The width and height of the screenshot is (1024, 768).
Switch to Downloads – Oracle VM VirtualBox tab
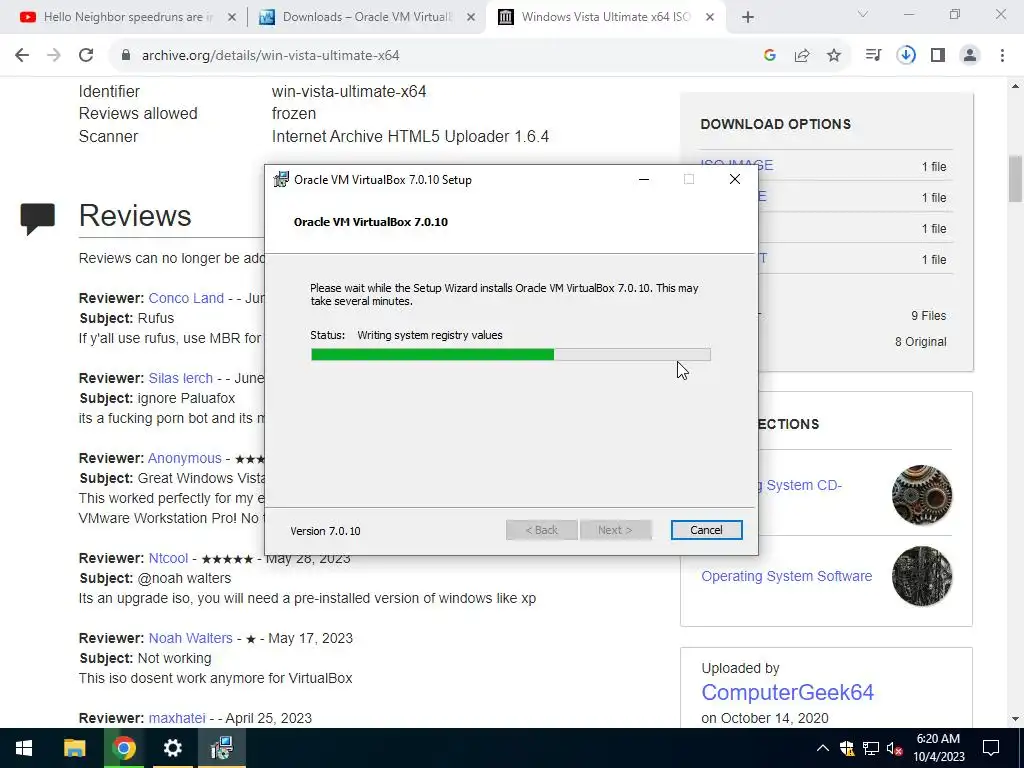point(366,17)
